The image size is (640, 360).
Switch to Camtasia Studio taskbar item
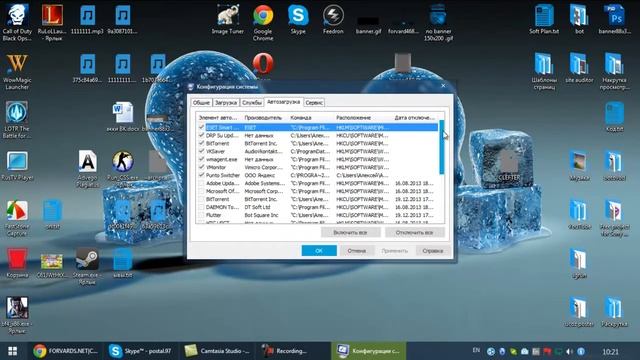coord(216,351)
